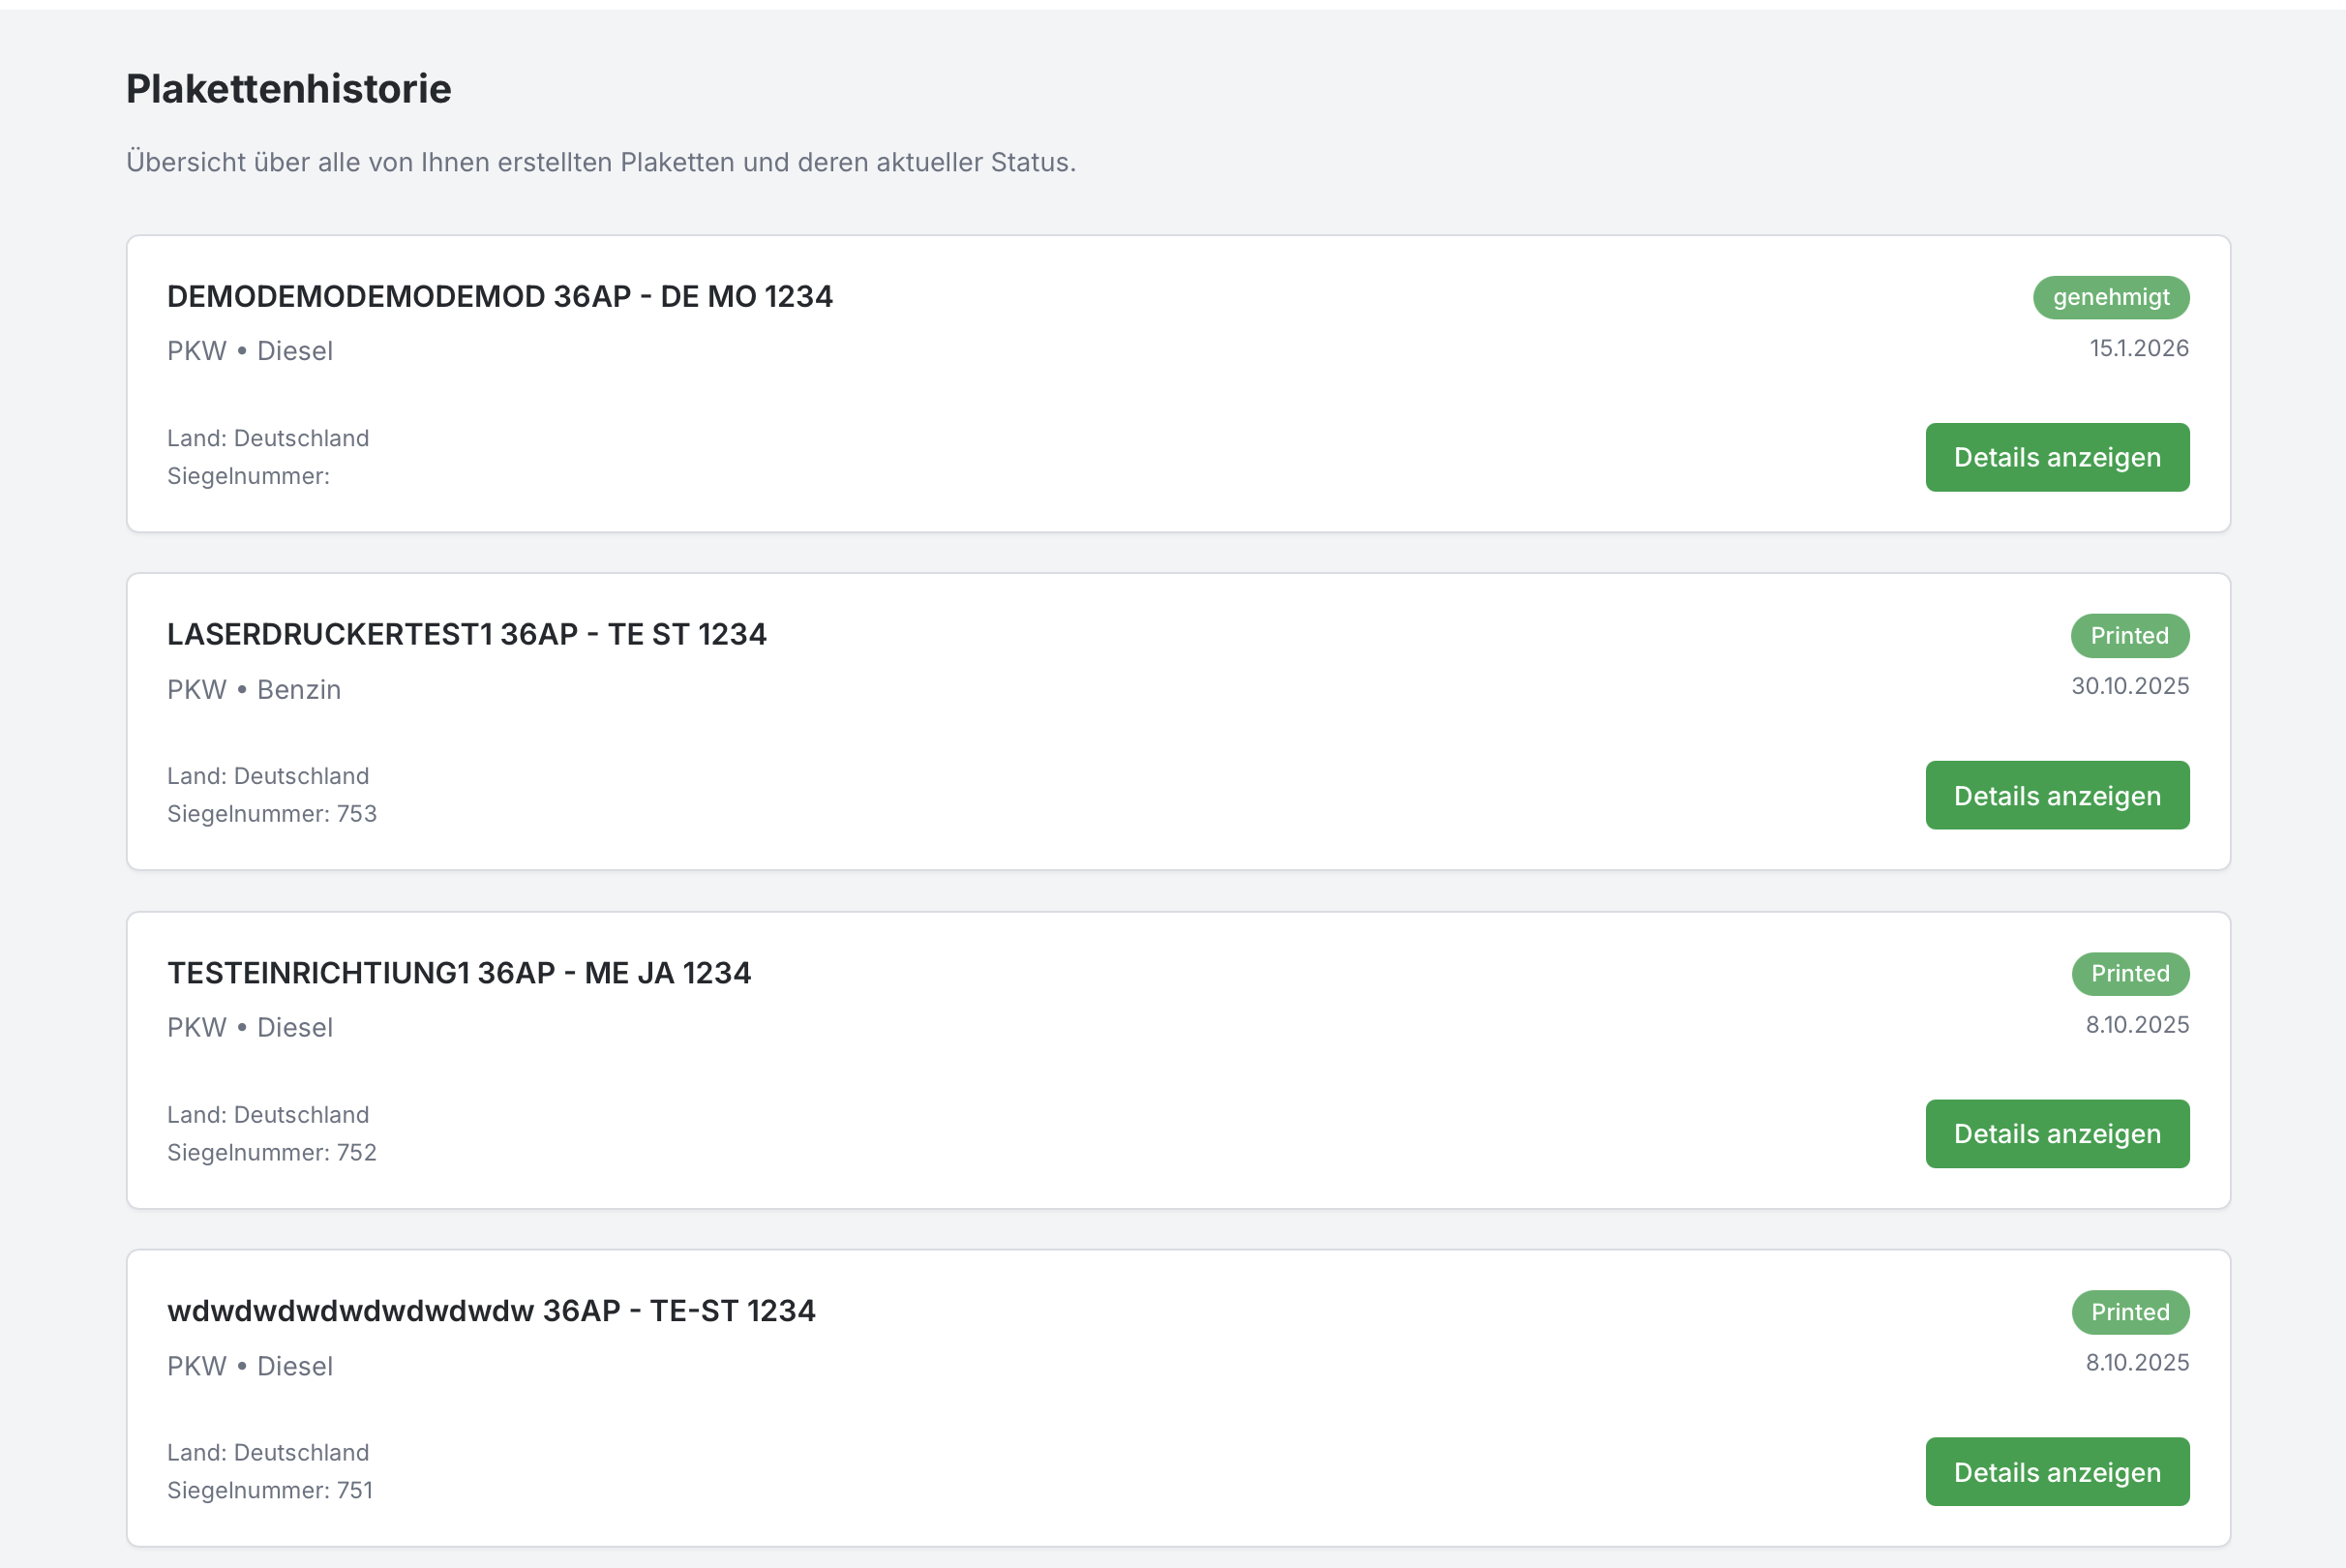The height and width of the screenshot is (1568, 2346).
Task: Click the Übersicht description subtitle text
Action: coord(600,162)
